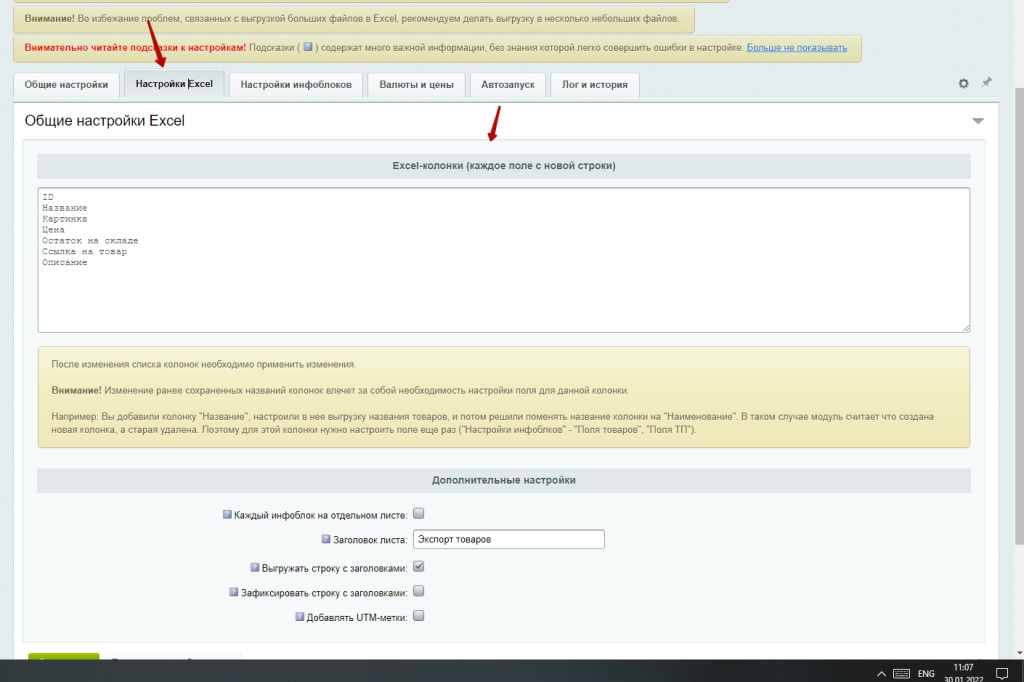Open touch keyboard icon in taskbar
The image size is (1024, 682).
901,674
